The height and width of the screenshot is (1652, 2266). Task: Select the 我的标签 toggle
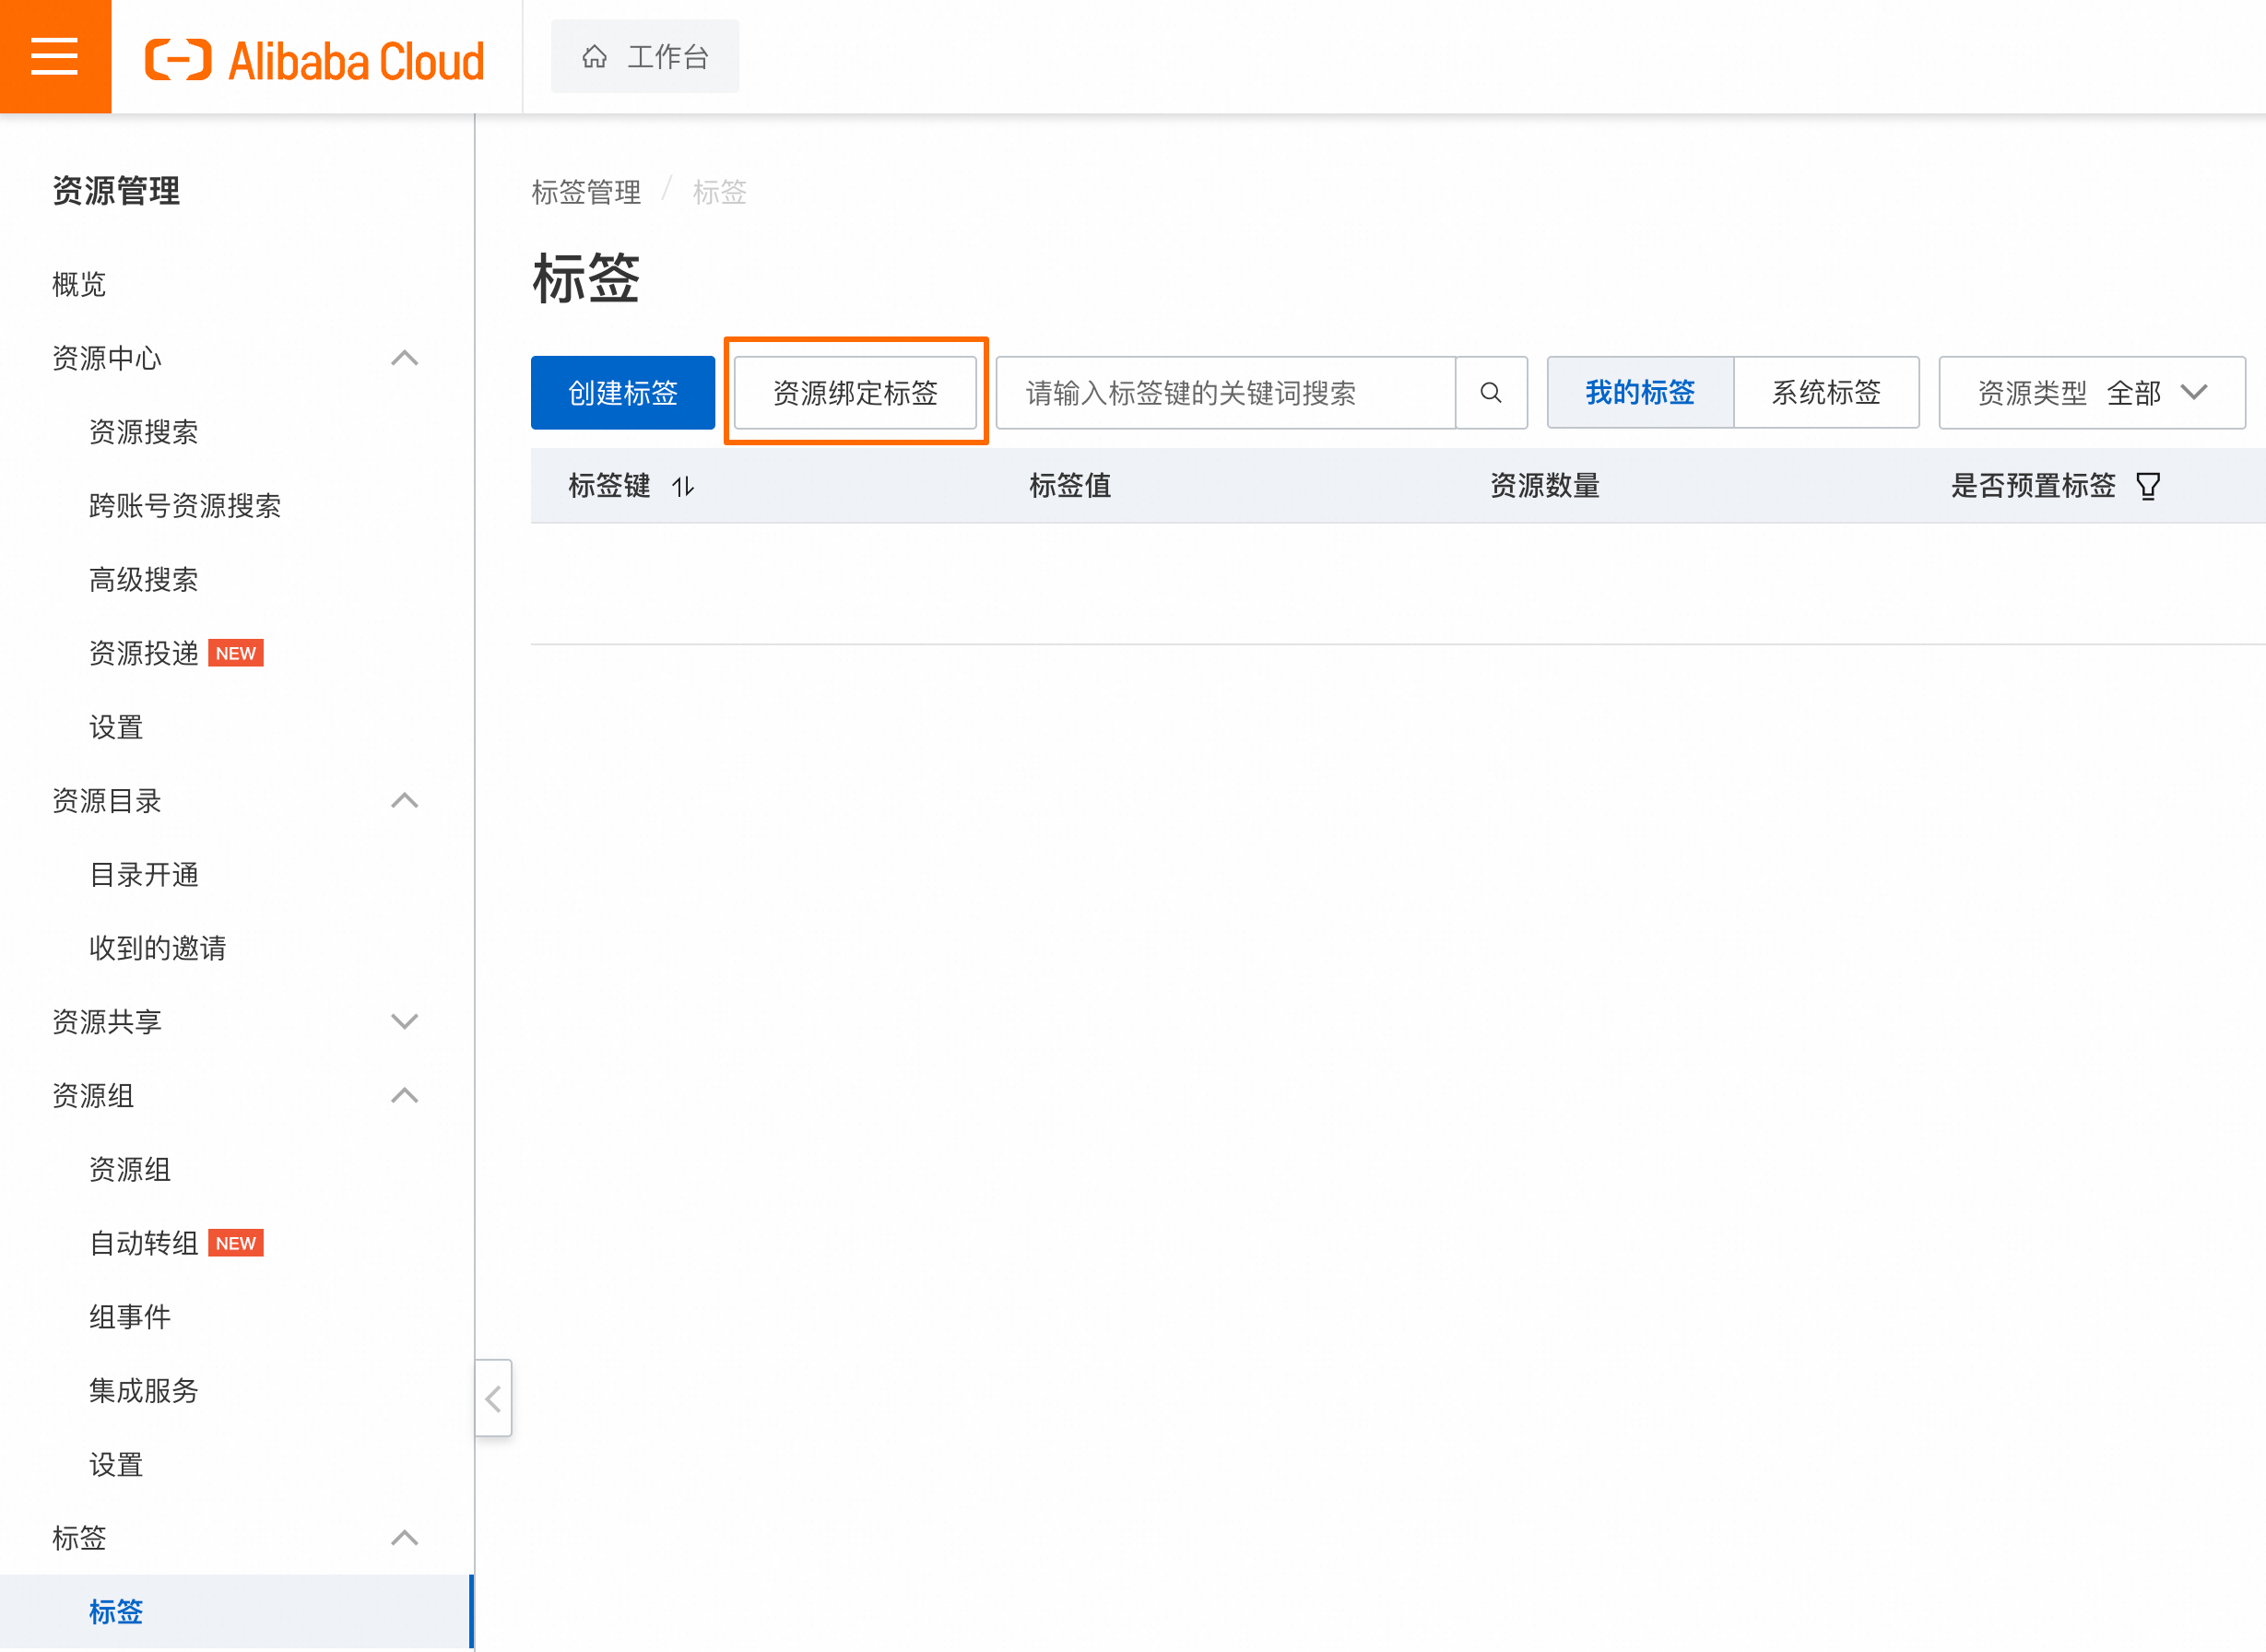pyautogui.click(x=1640, y=393)
